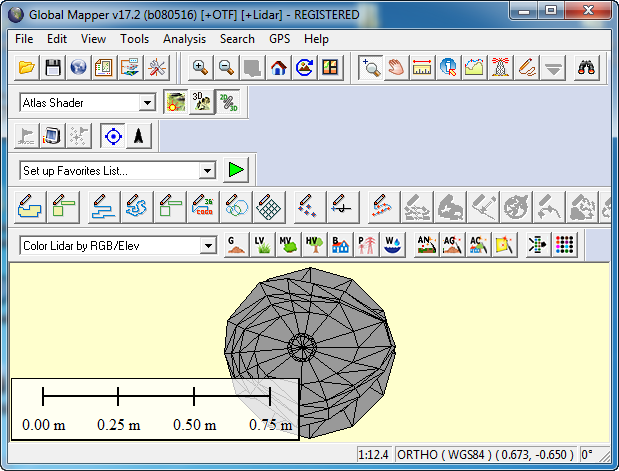Click the lidar color palette grid icon
Image resolution: width=619 pixels, height=471 pixels.
coord(564,245)
